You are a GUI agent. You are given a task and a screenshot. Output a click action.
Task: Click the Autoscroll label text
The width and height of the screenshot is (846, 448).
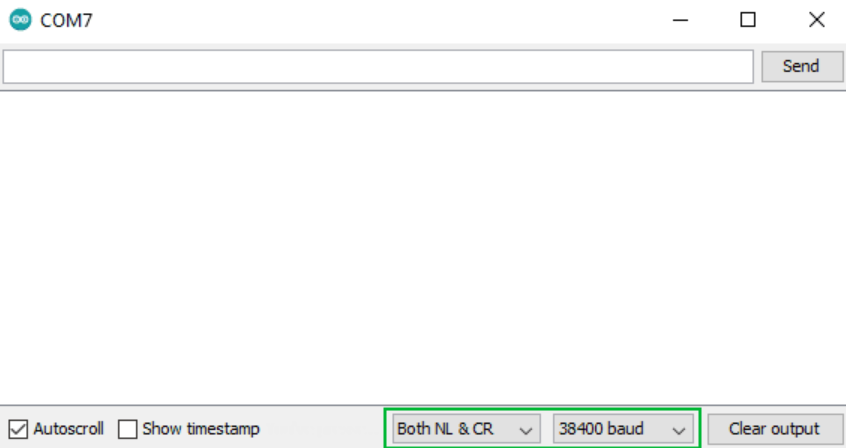point(69,429)
